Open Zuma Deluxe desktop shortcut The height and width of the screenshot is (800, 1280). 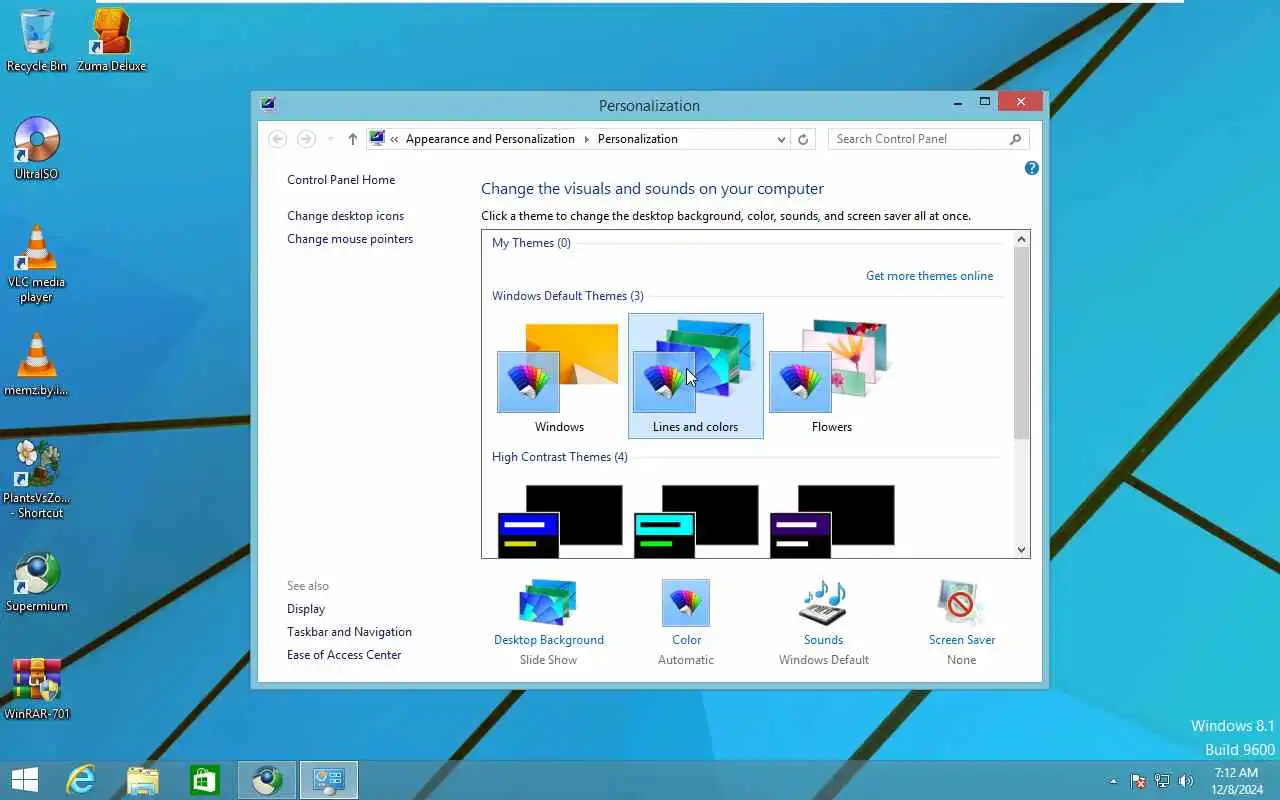(x=112, y=40)
